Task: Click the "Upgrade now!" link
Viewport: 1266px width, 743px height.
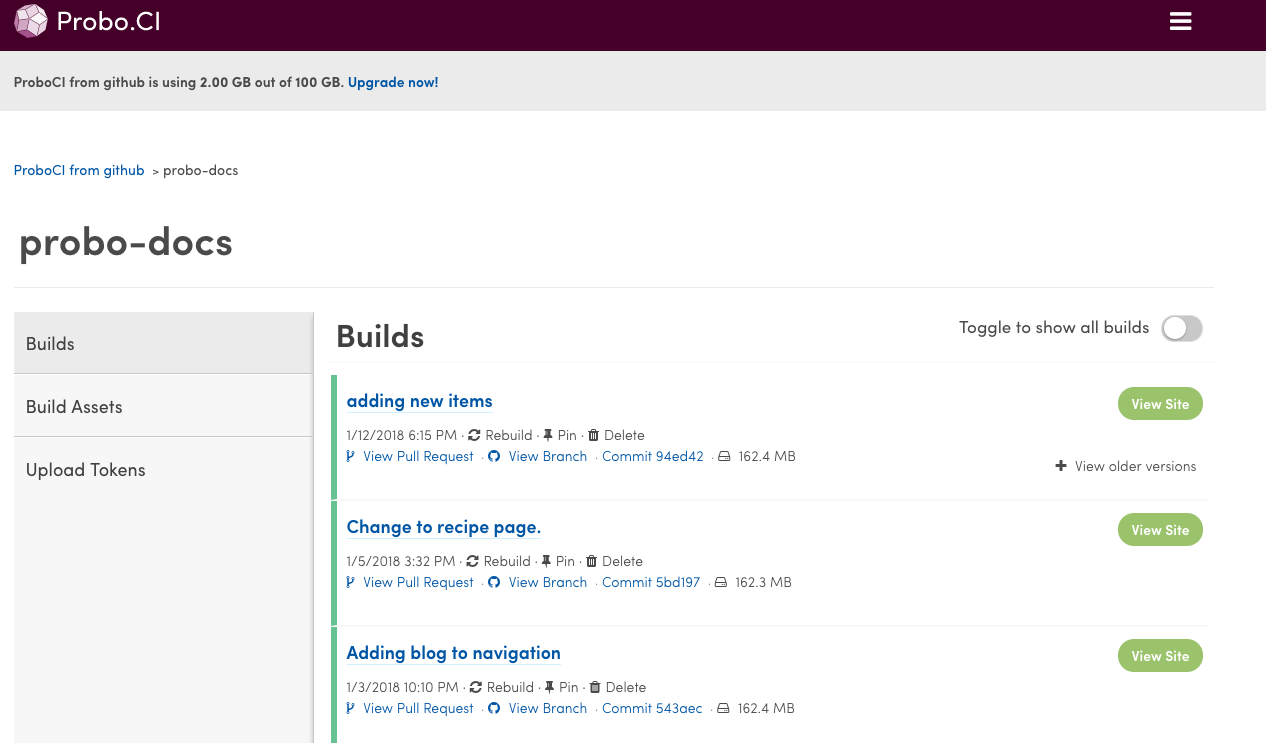Action: coord(393,82)
